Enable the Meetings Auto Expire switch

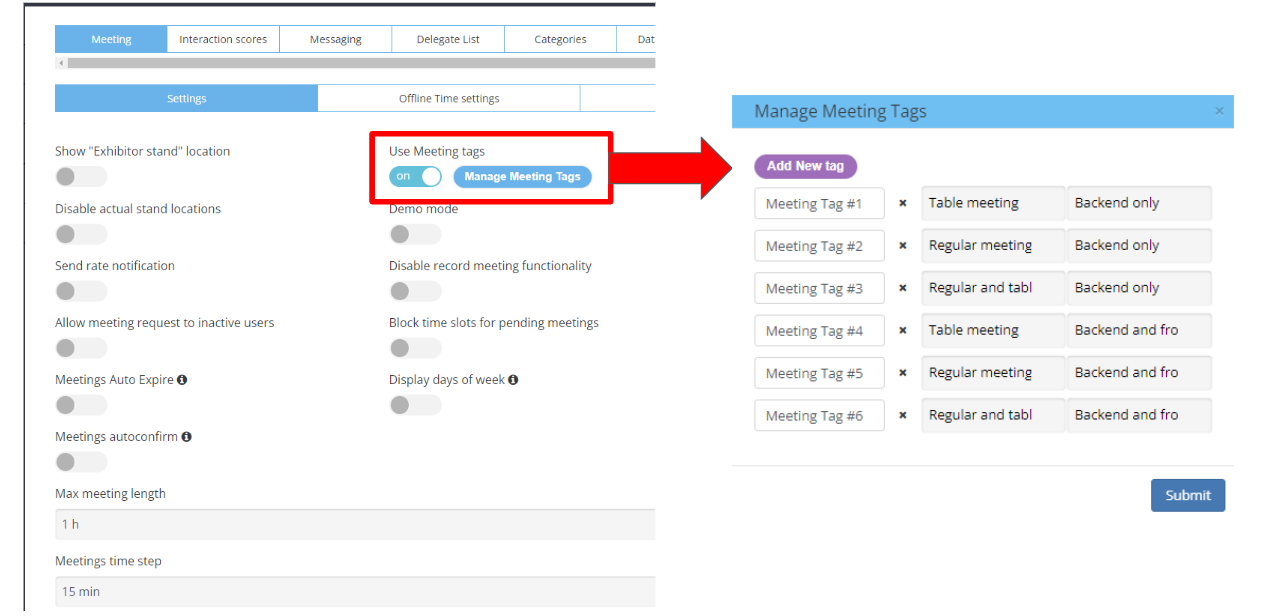(x=81, y=405)
